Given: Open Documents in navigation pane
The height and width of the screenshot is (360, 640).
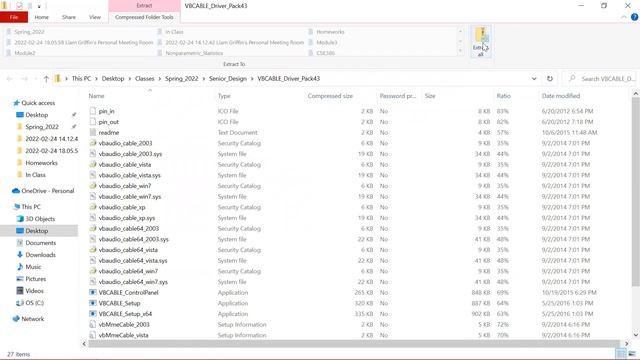Looking at the screenshot, I should [x=40, y=242].
